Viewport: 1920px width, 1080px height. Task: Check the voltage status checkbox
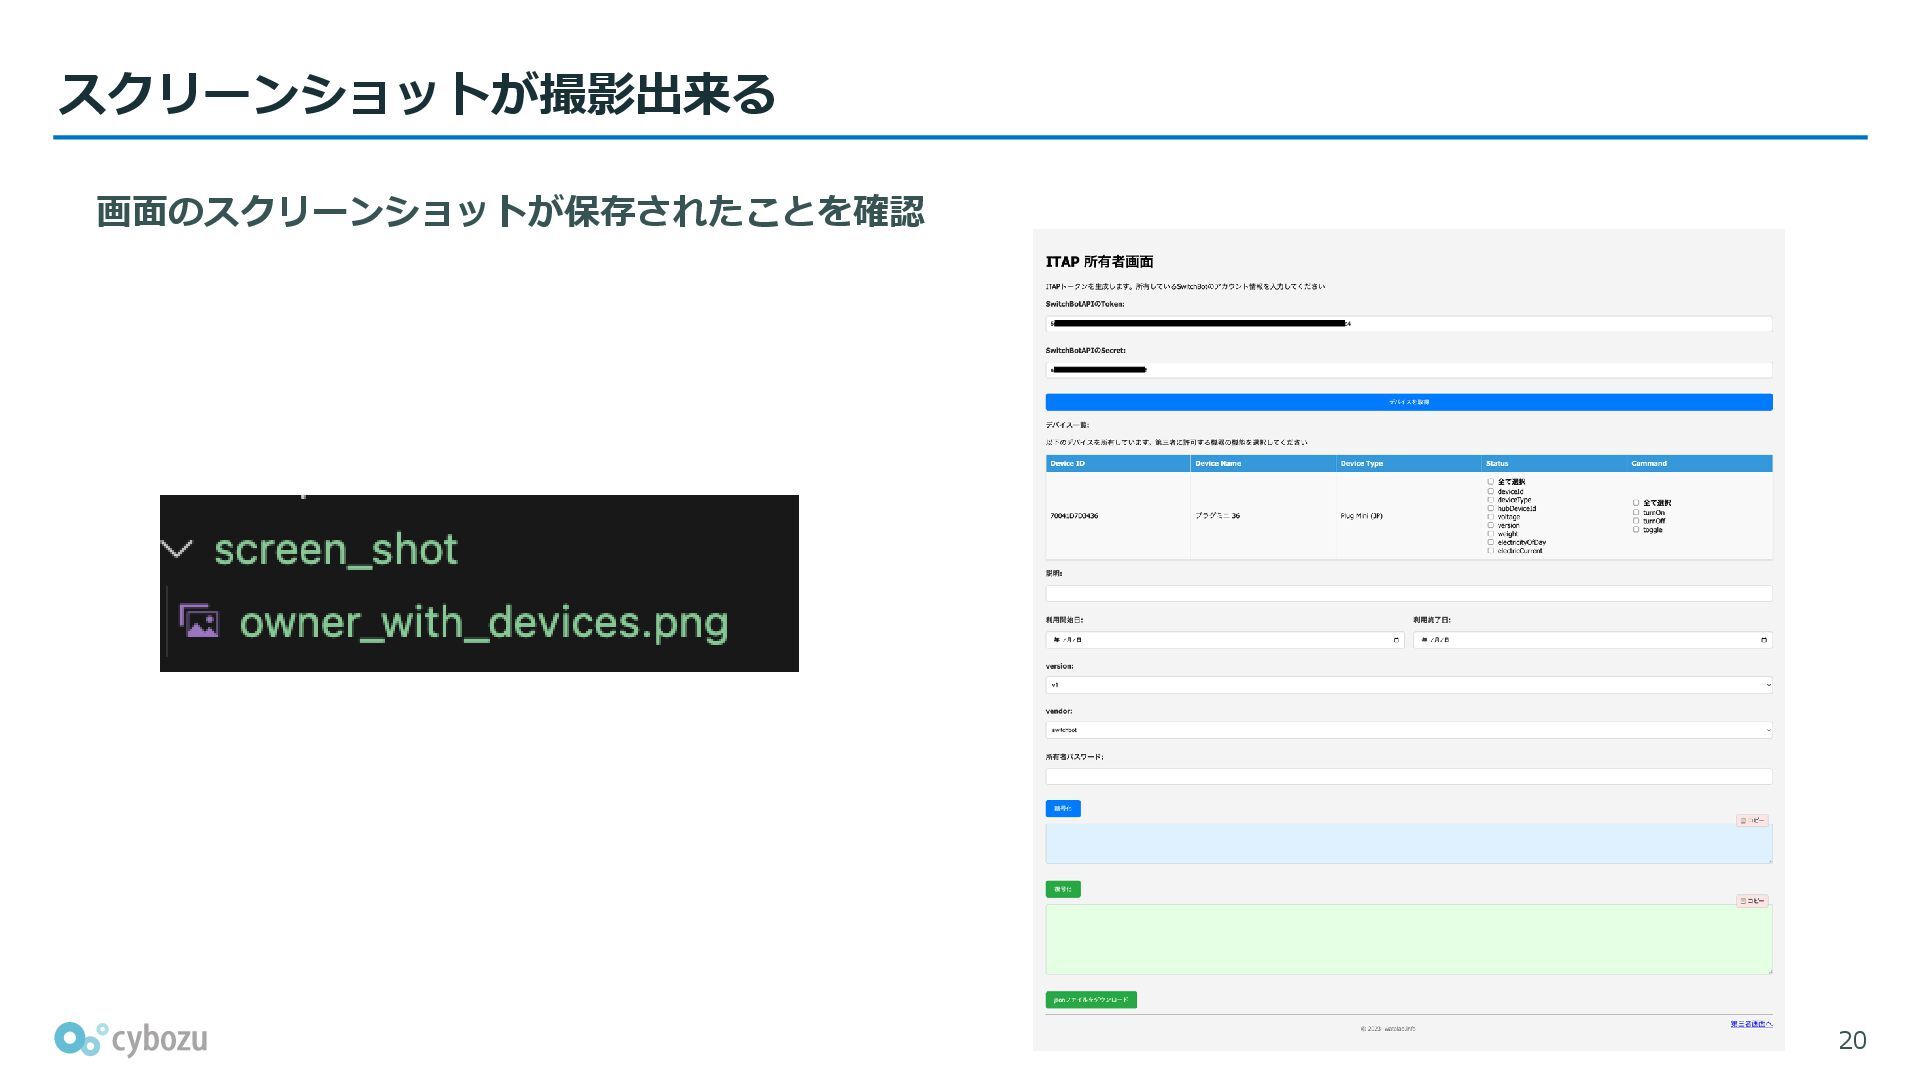1490,517
